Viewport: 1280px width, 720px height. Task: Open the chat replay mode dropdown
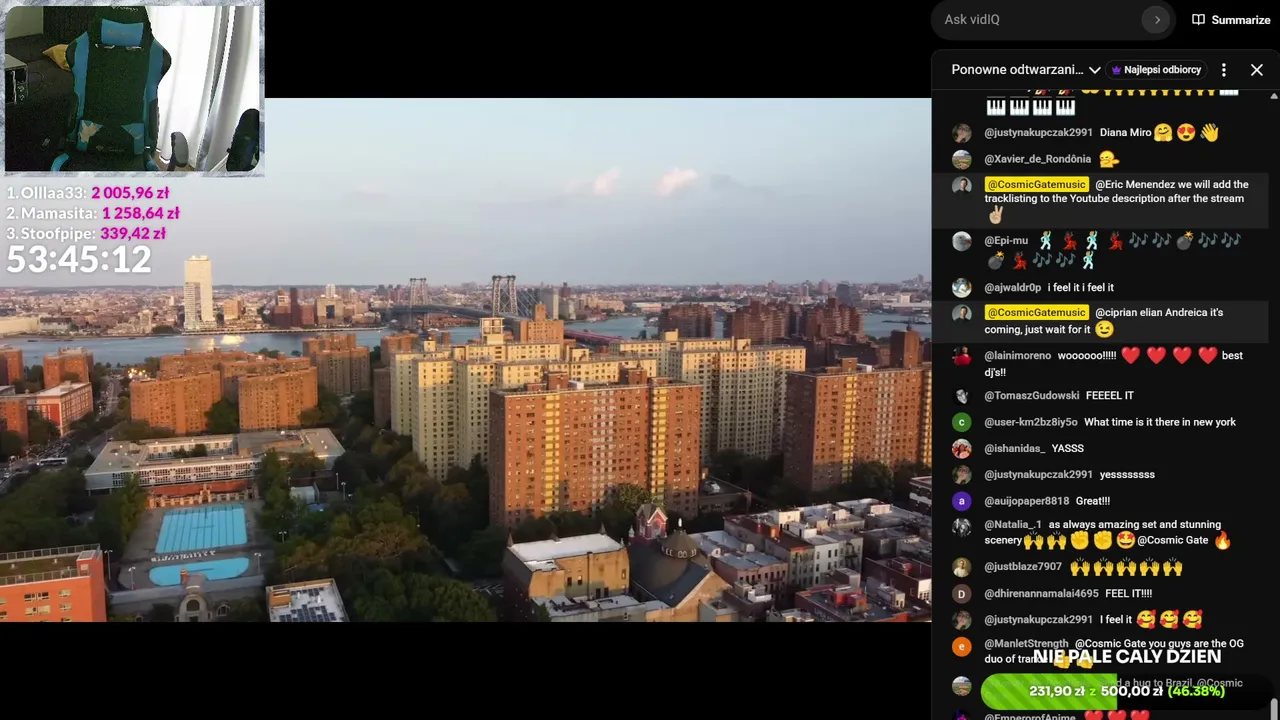coord(1025,70)
